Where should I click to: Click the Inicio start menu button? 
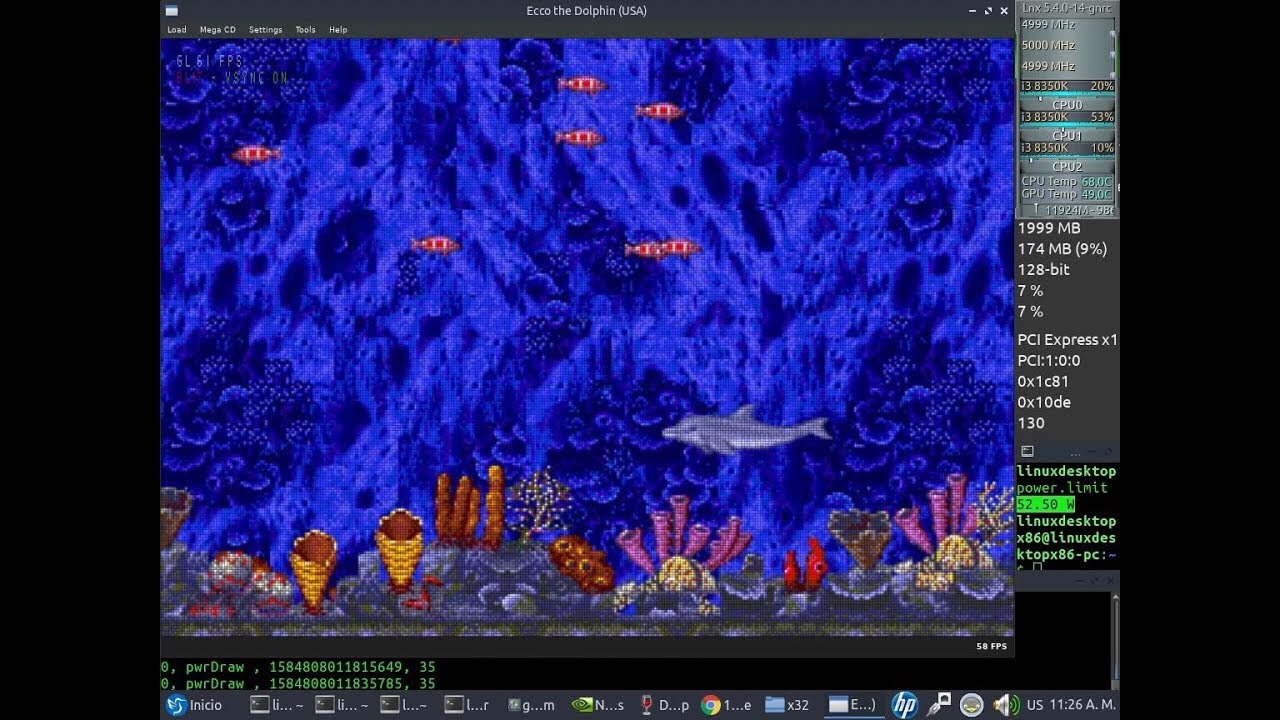point(195,705)
